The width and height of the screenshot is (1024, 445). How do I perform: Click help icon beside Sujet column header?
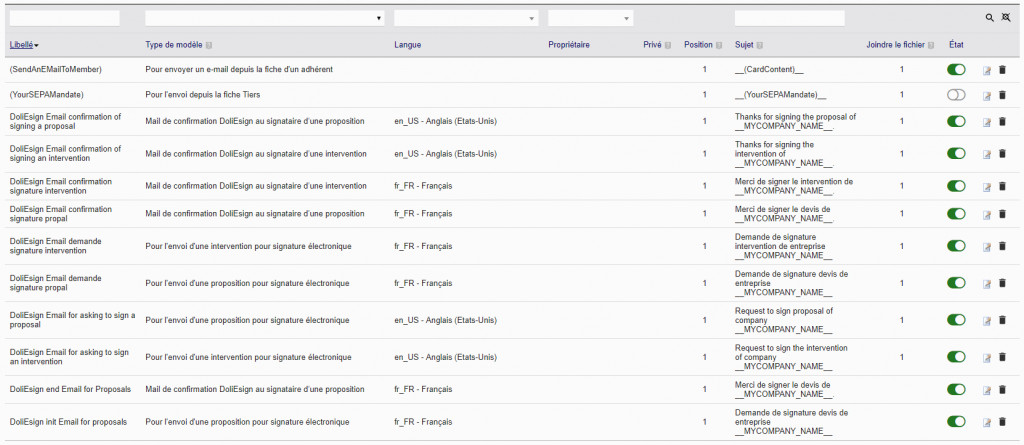point(761,45)
